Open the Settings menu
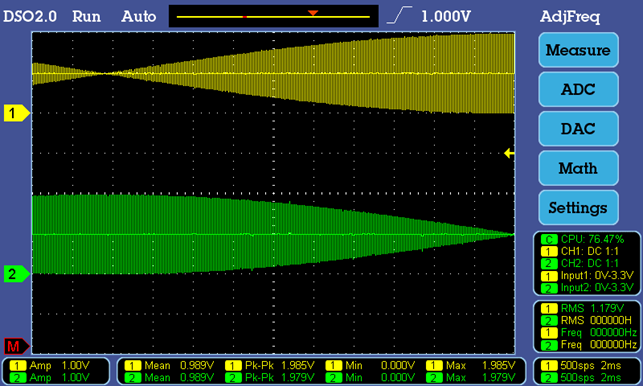 pyautogui.click(x=578, y=208)
